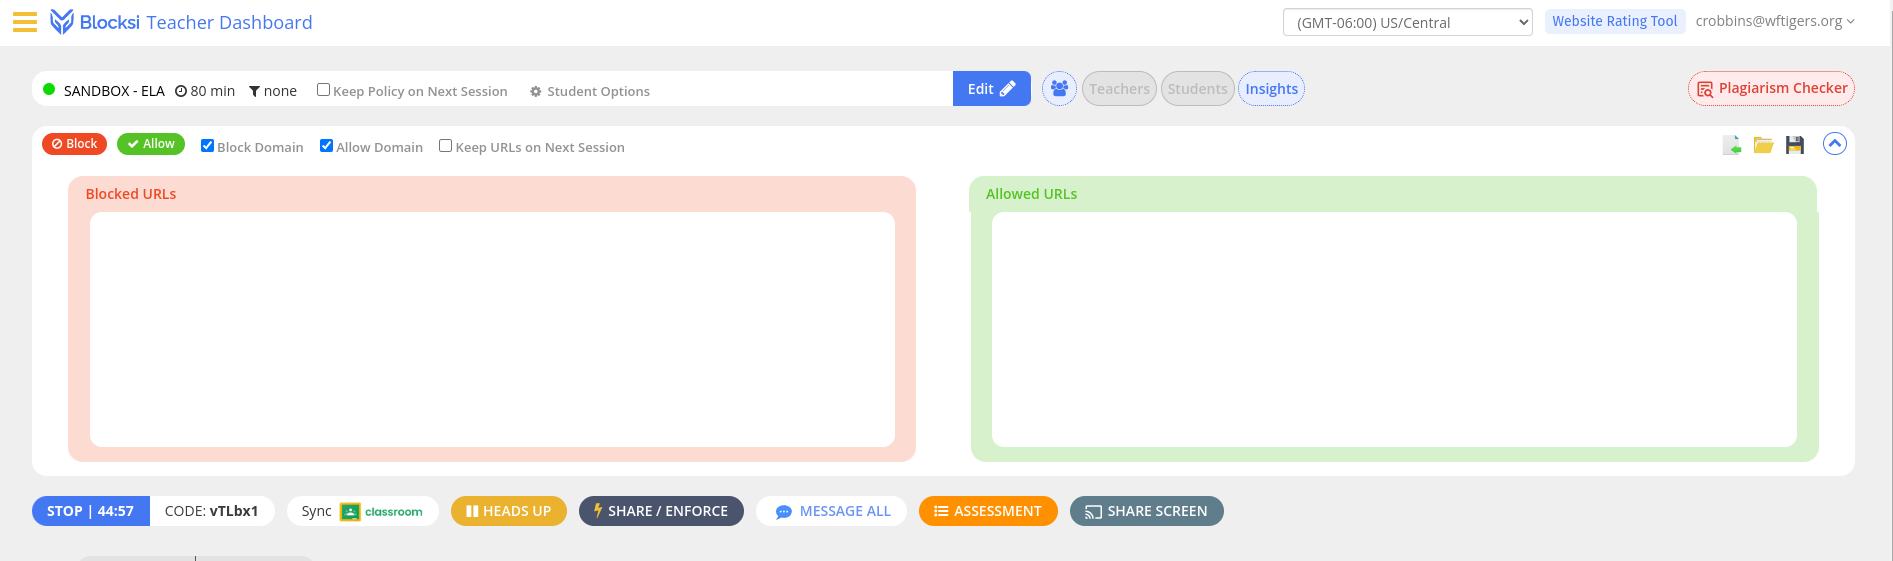Switch to the Students tab
The image size is (1893, 561).
[x=1197, y=89]
